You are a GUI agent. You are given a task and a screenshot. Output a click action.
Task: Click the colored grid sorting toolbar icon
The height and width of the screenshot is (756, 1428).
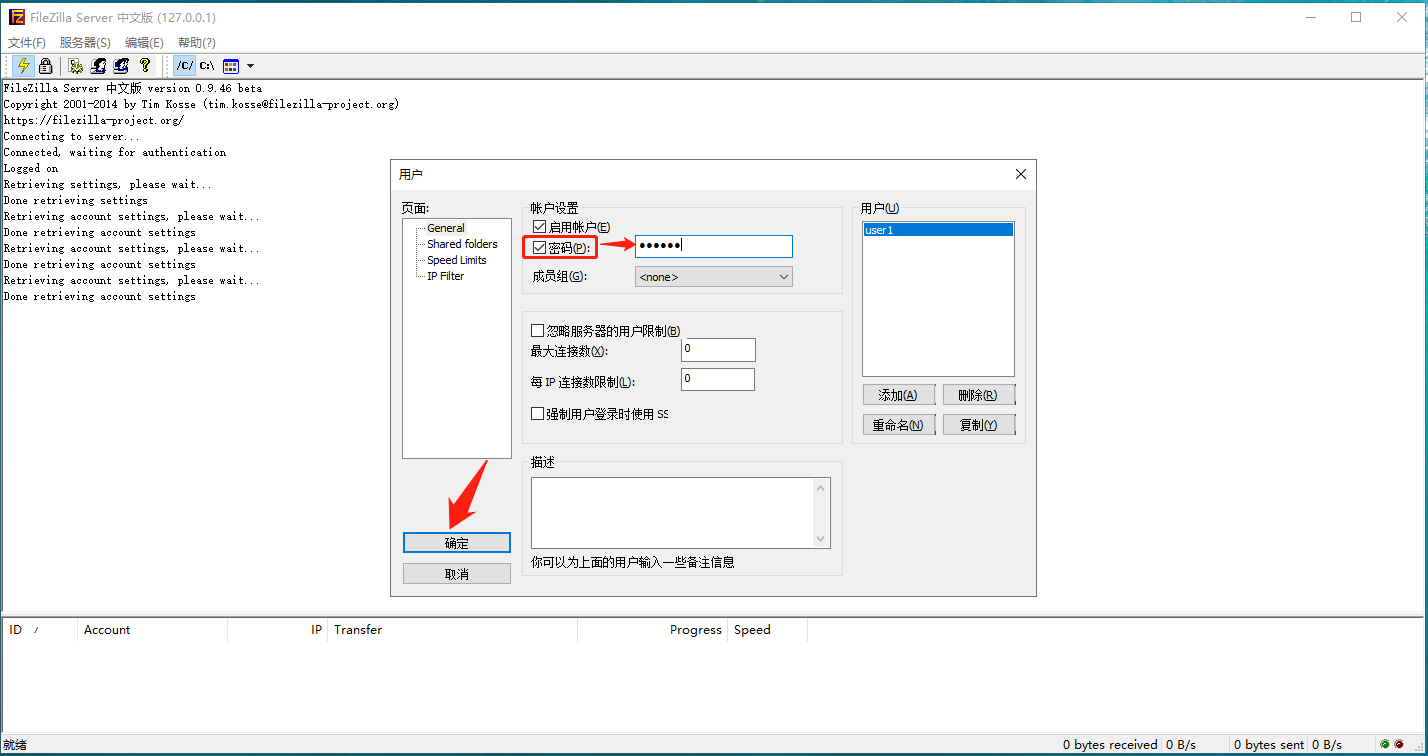231,66
